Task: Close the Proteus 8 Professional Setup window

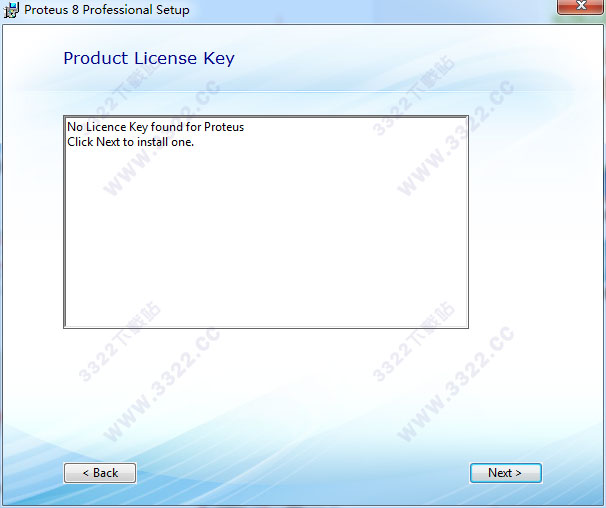Action: coord(580,6)
